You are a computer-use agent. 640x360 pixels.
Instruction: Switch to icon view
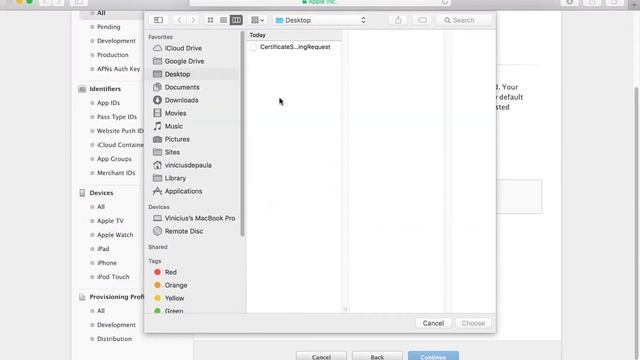click(x=210, y=20)
